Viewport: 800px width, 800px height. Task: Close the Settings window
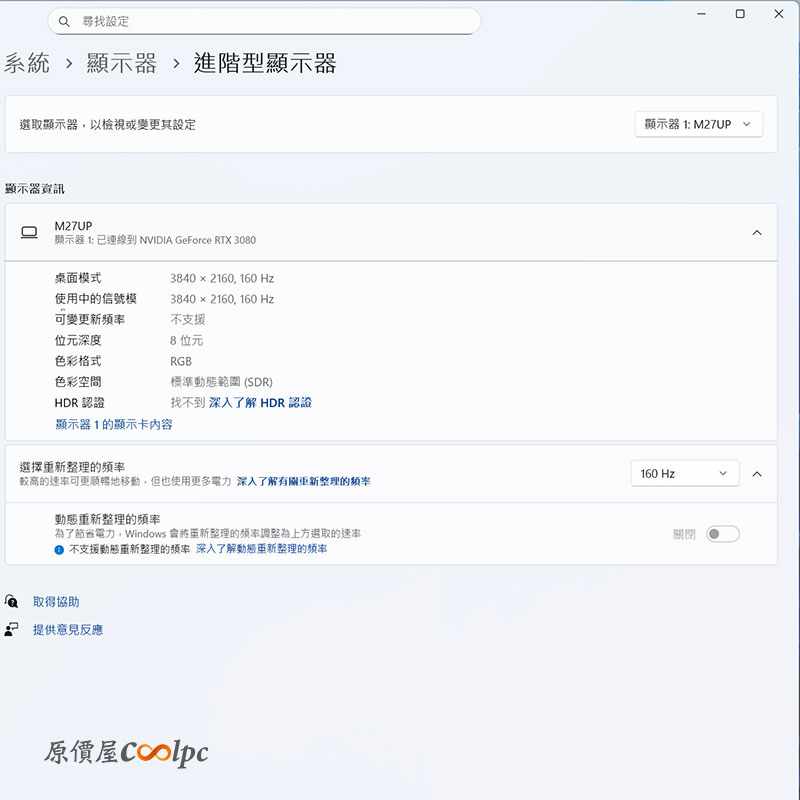click(x=779, y=14)
